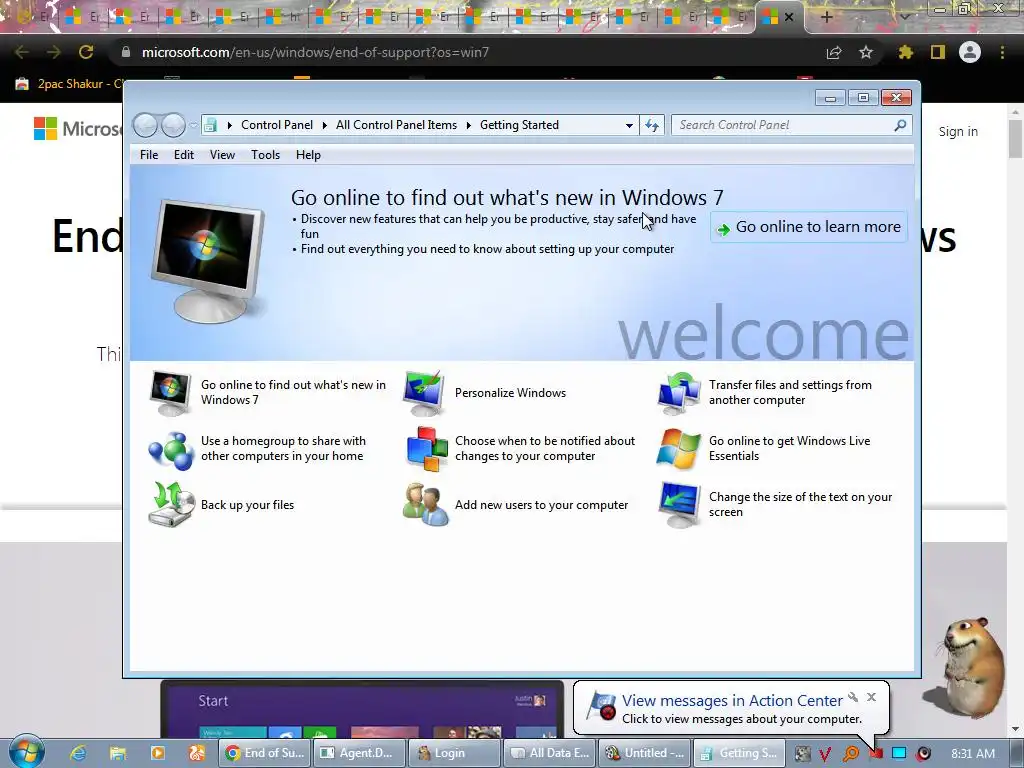Click Sign in on Microsoft page
The height and width of the screenshot is (768, 1024).
pyautogui.click(x=958, y=131)
